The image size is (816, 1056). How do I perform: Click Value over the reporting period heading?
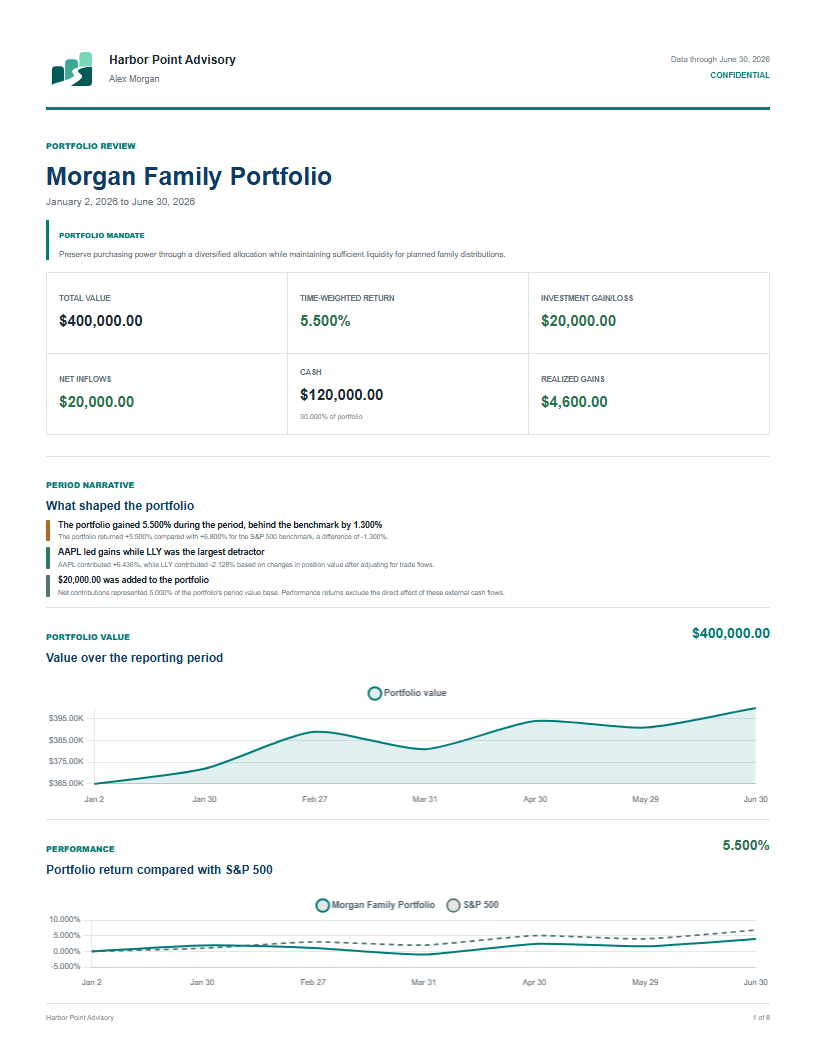(134, 658)
